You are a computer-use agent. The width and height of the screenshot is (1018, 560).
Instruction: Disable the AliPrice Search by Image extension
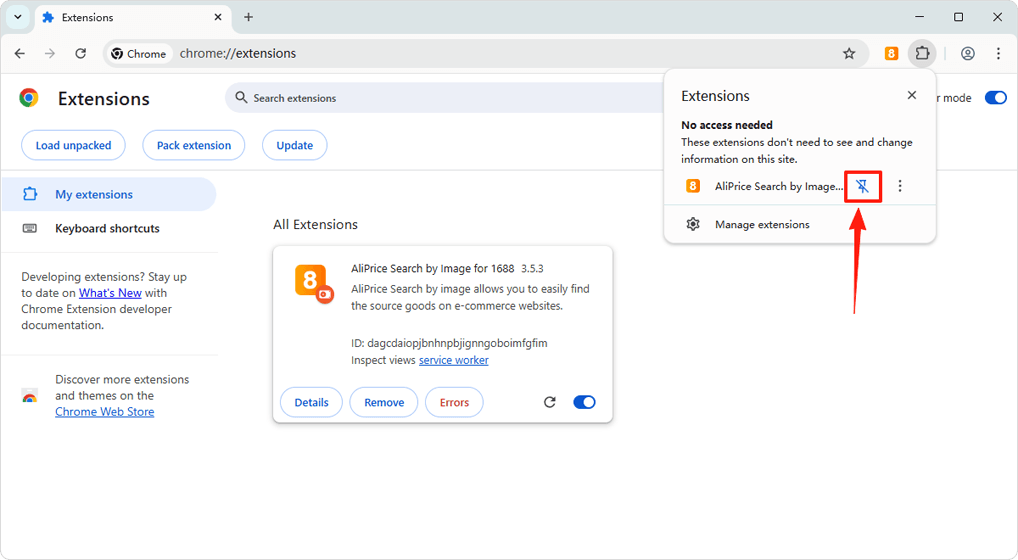[x=584, y=402]
